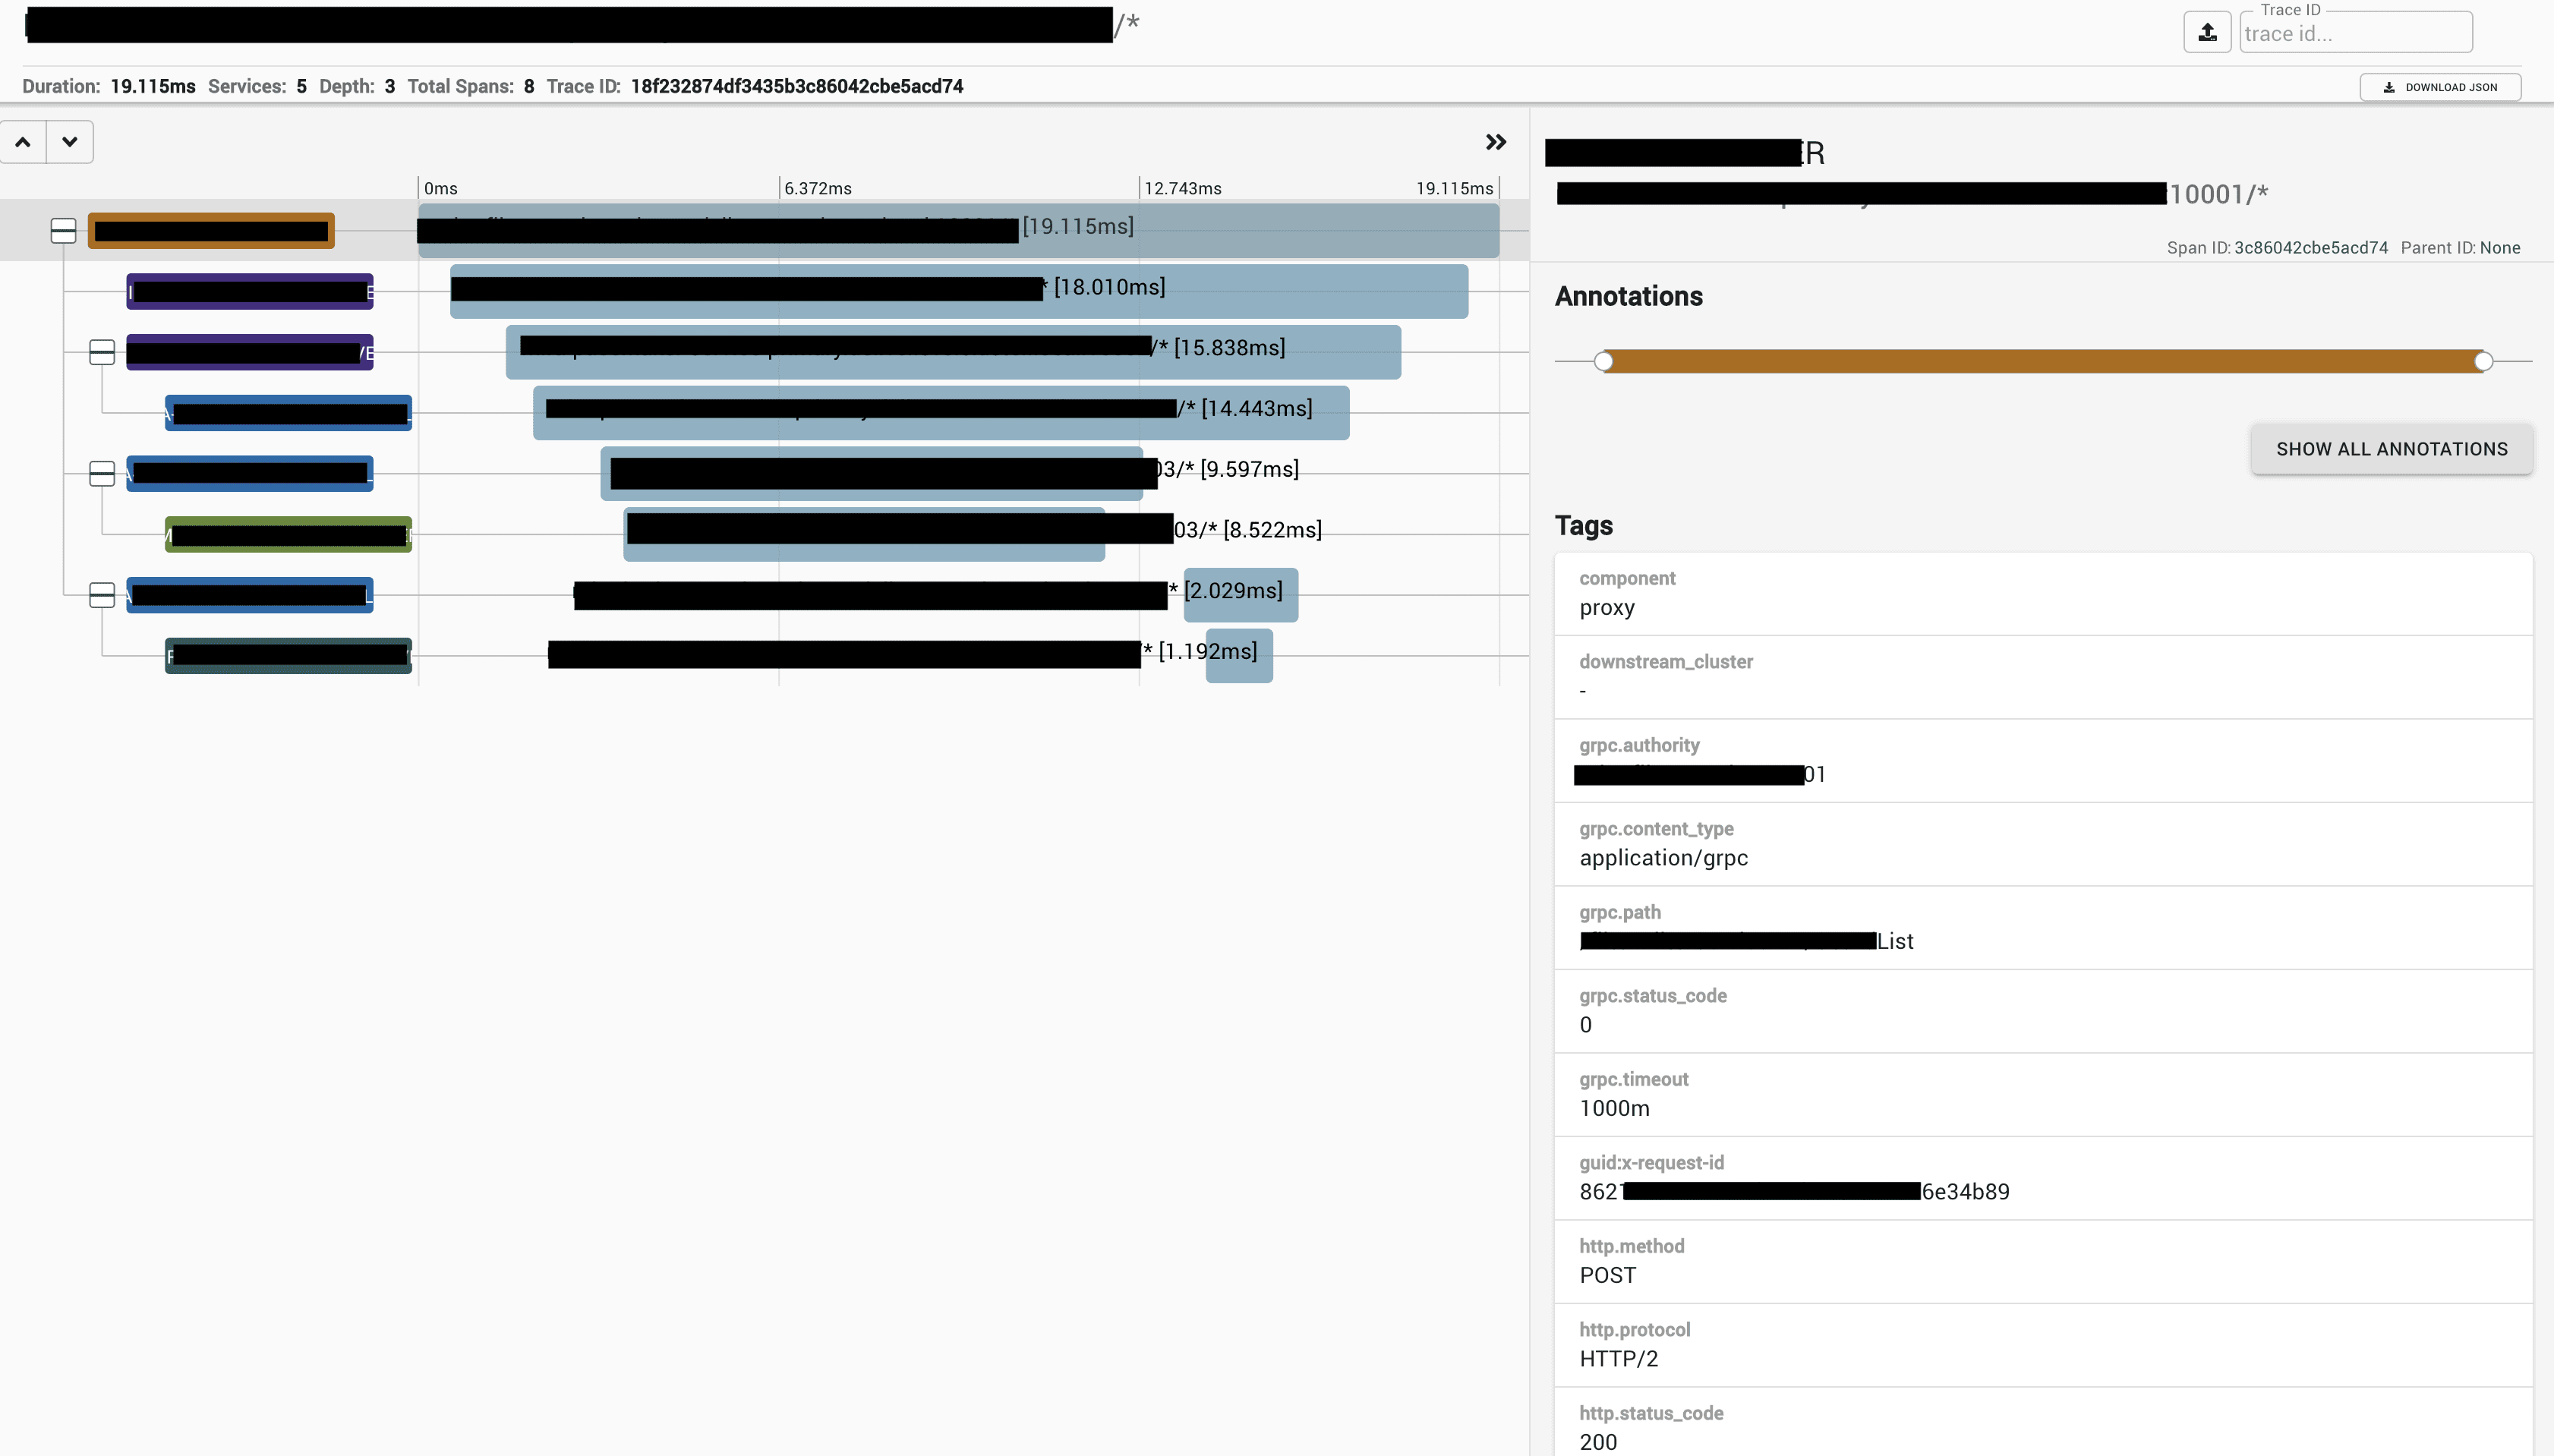Collapse the 9.597ms span subtree
Screen dimensions: 2554x1456
(x=102, y=474)
